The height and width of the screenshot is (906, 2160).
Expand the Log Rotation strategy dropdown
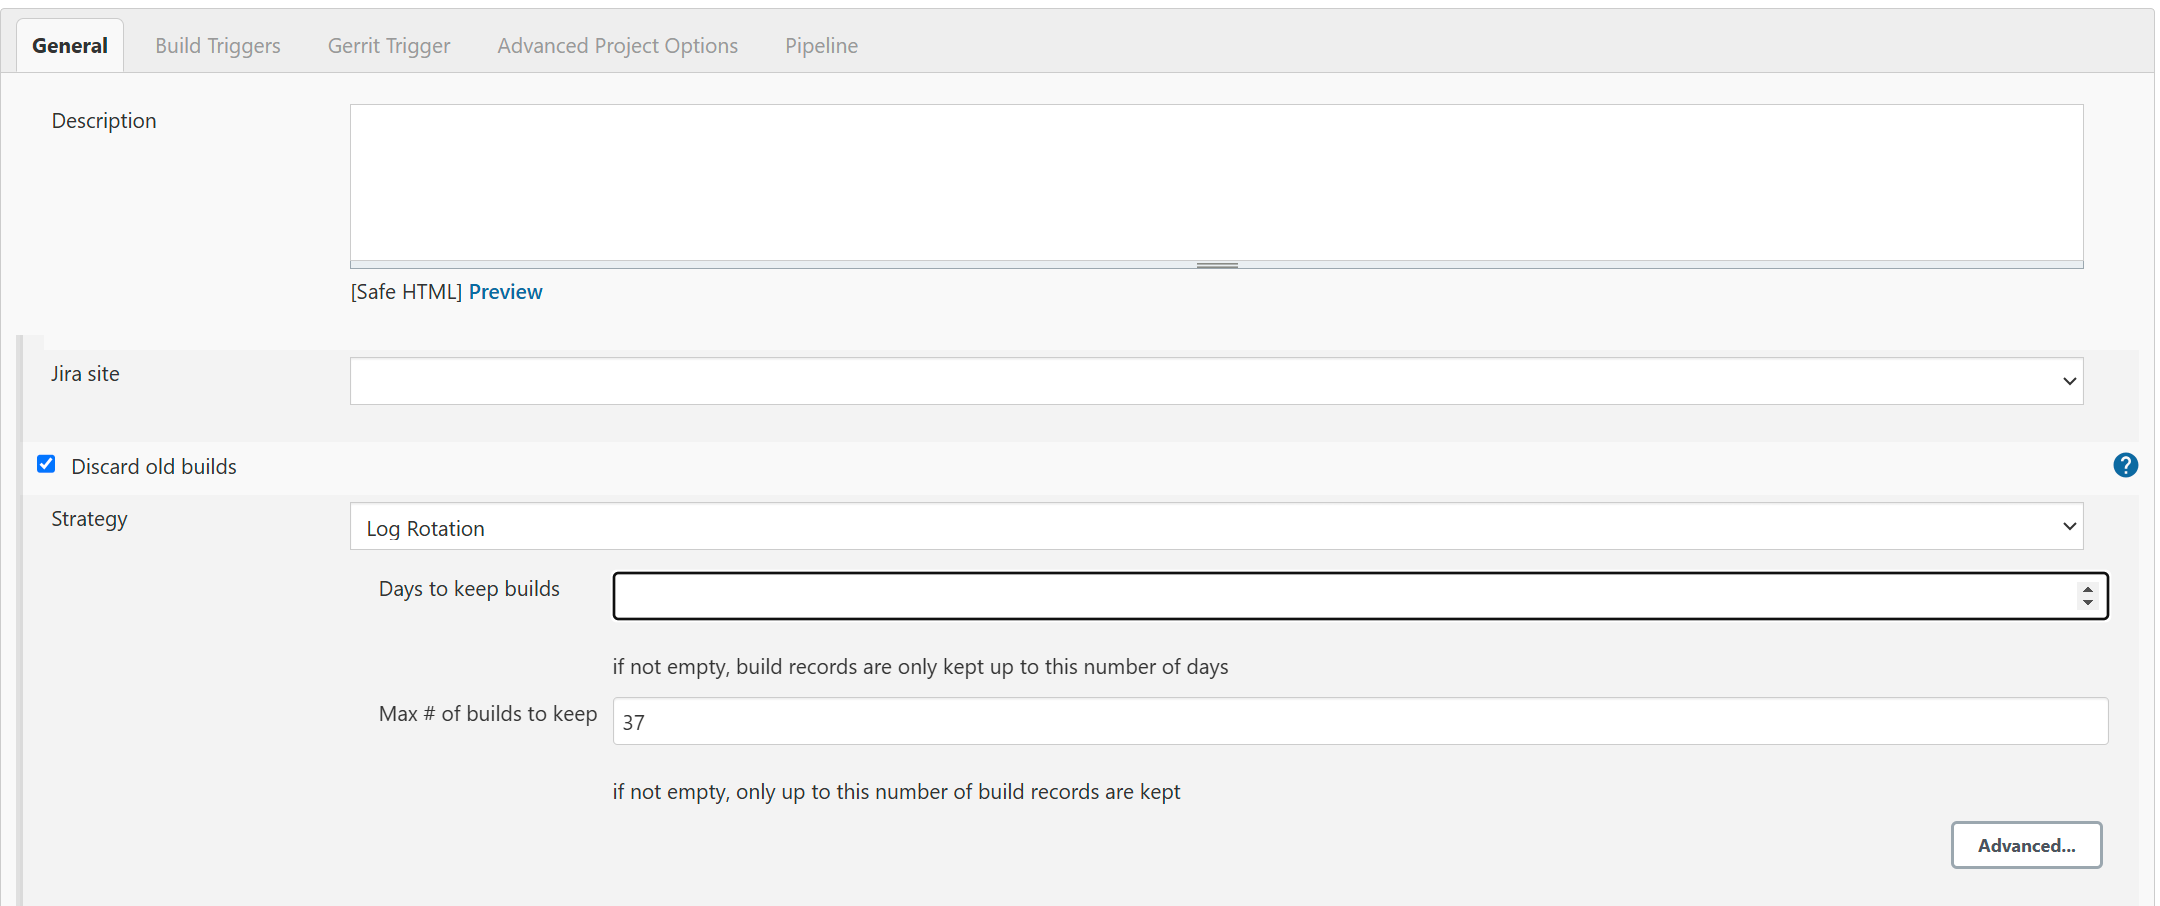(x=1217, y=526)
